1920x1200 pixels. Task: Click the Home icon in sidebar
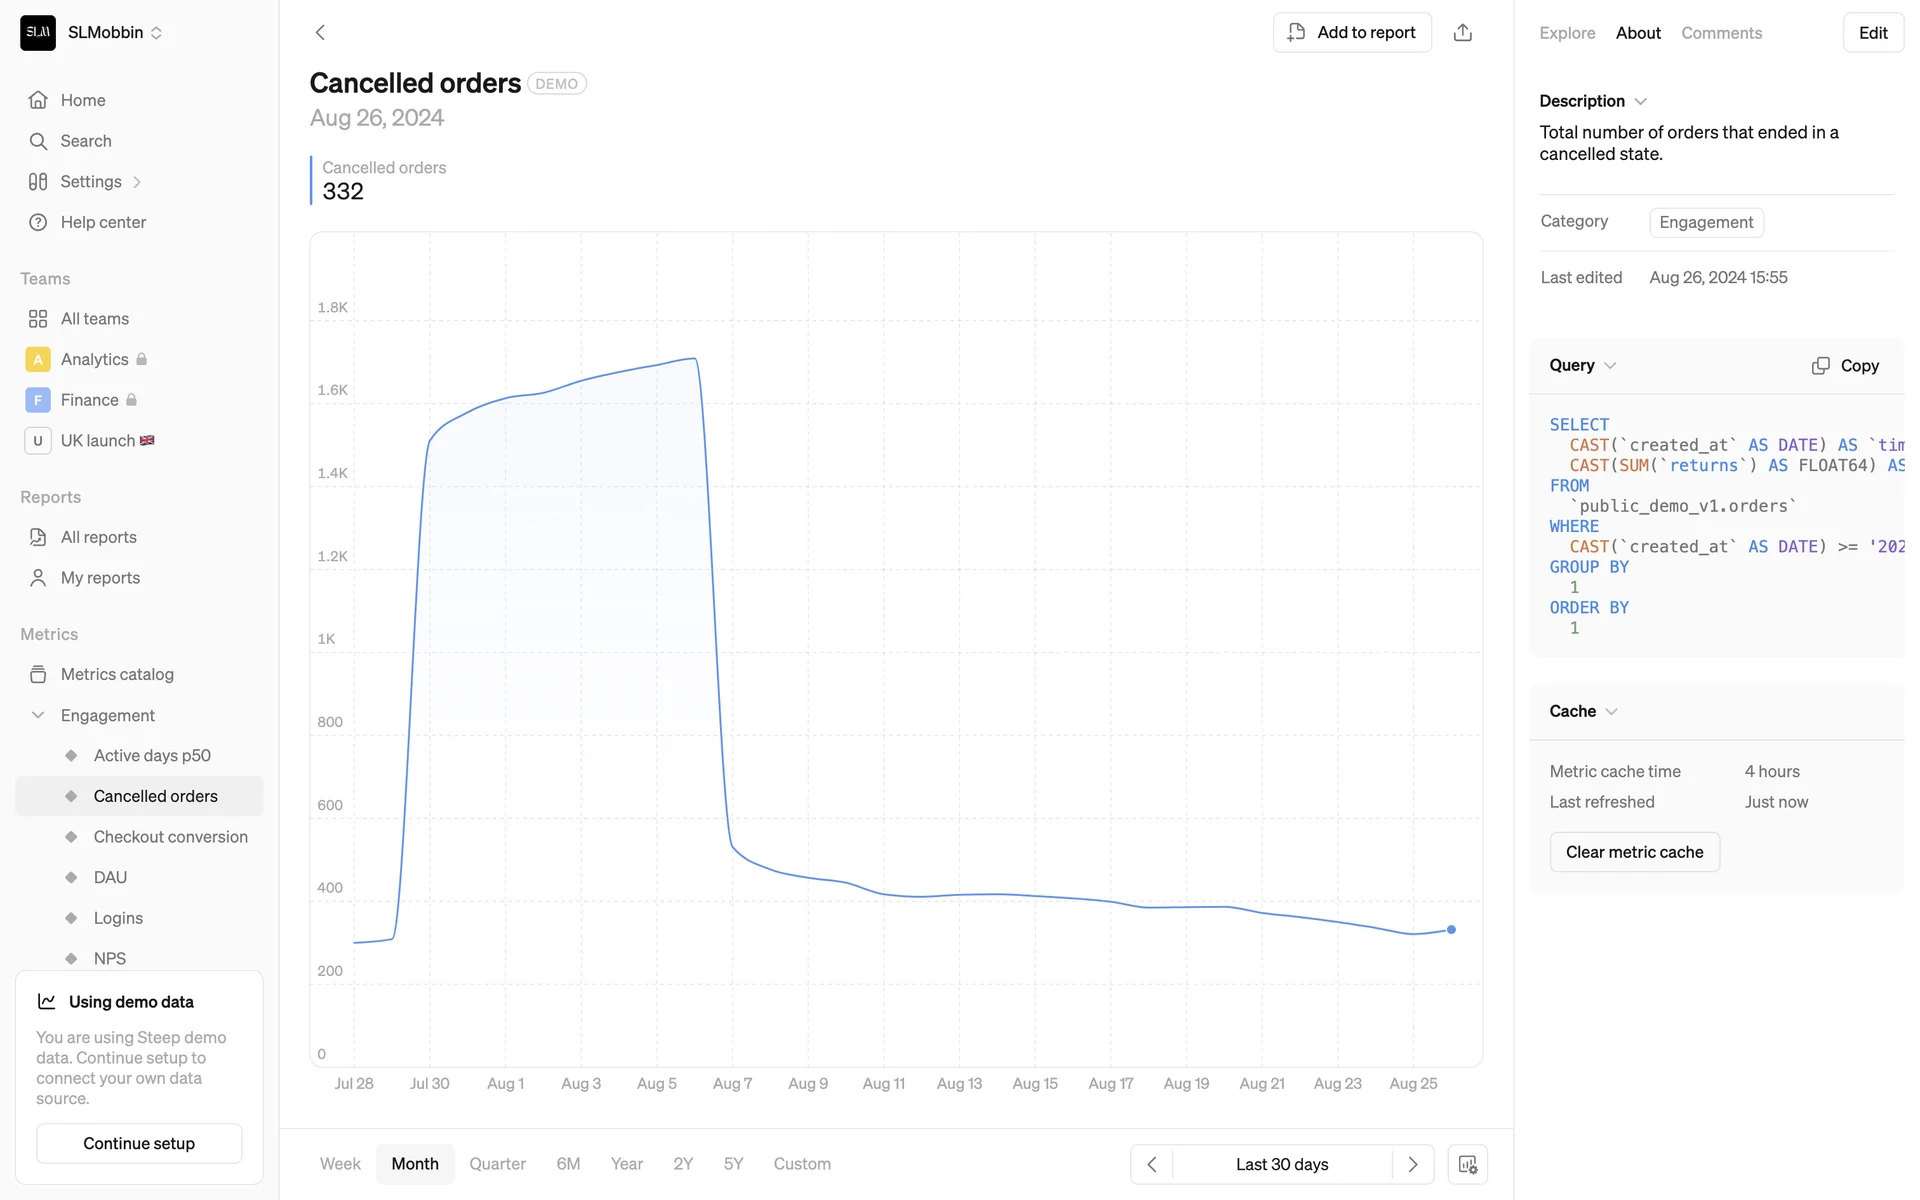coord(38,100)
